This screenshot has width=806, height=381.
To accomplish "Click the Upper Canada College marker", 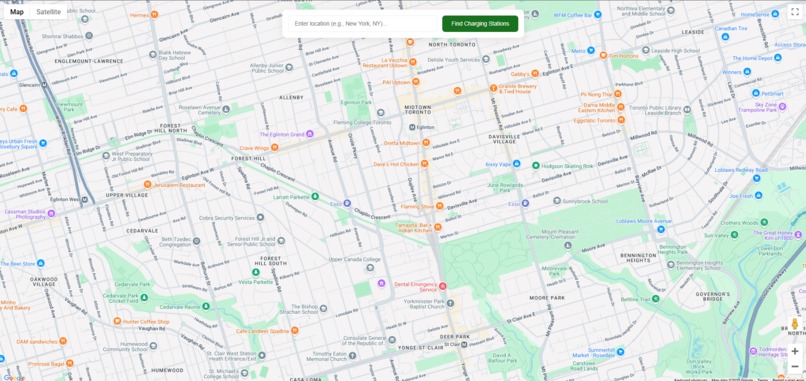I will coord(370,268).
